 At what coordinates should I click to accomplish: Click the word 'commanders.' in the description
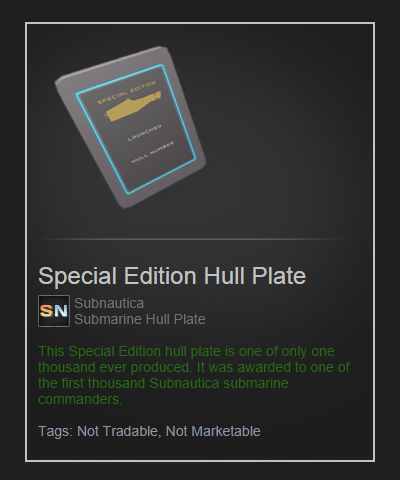pyautogui.click(x=80, y=399)
